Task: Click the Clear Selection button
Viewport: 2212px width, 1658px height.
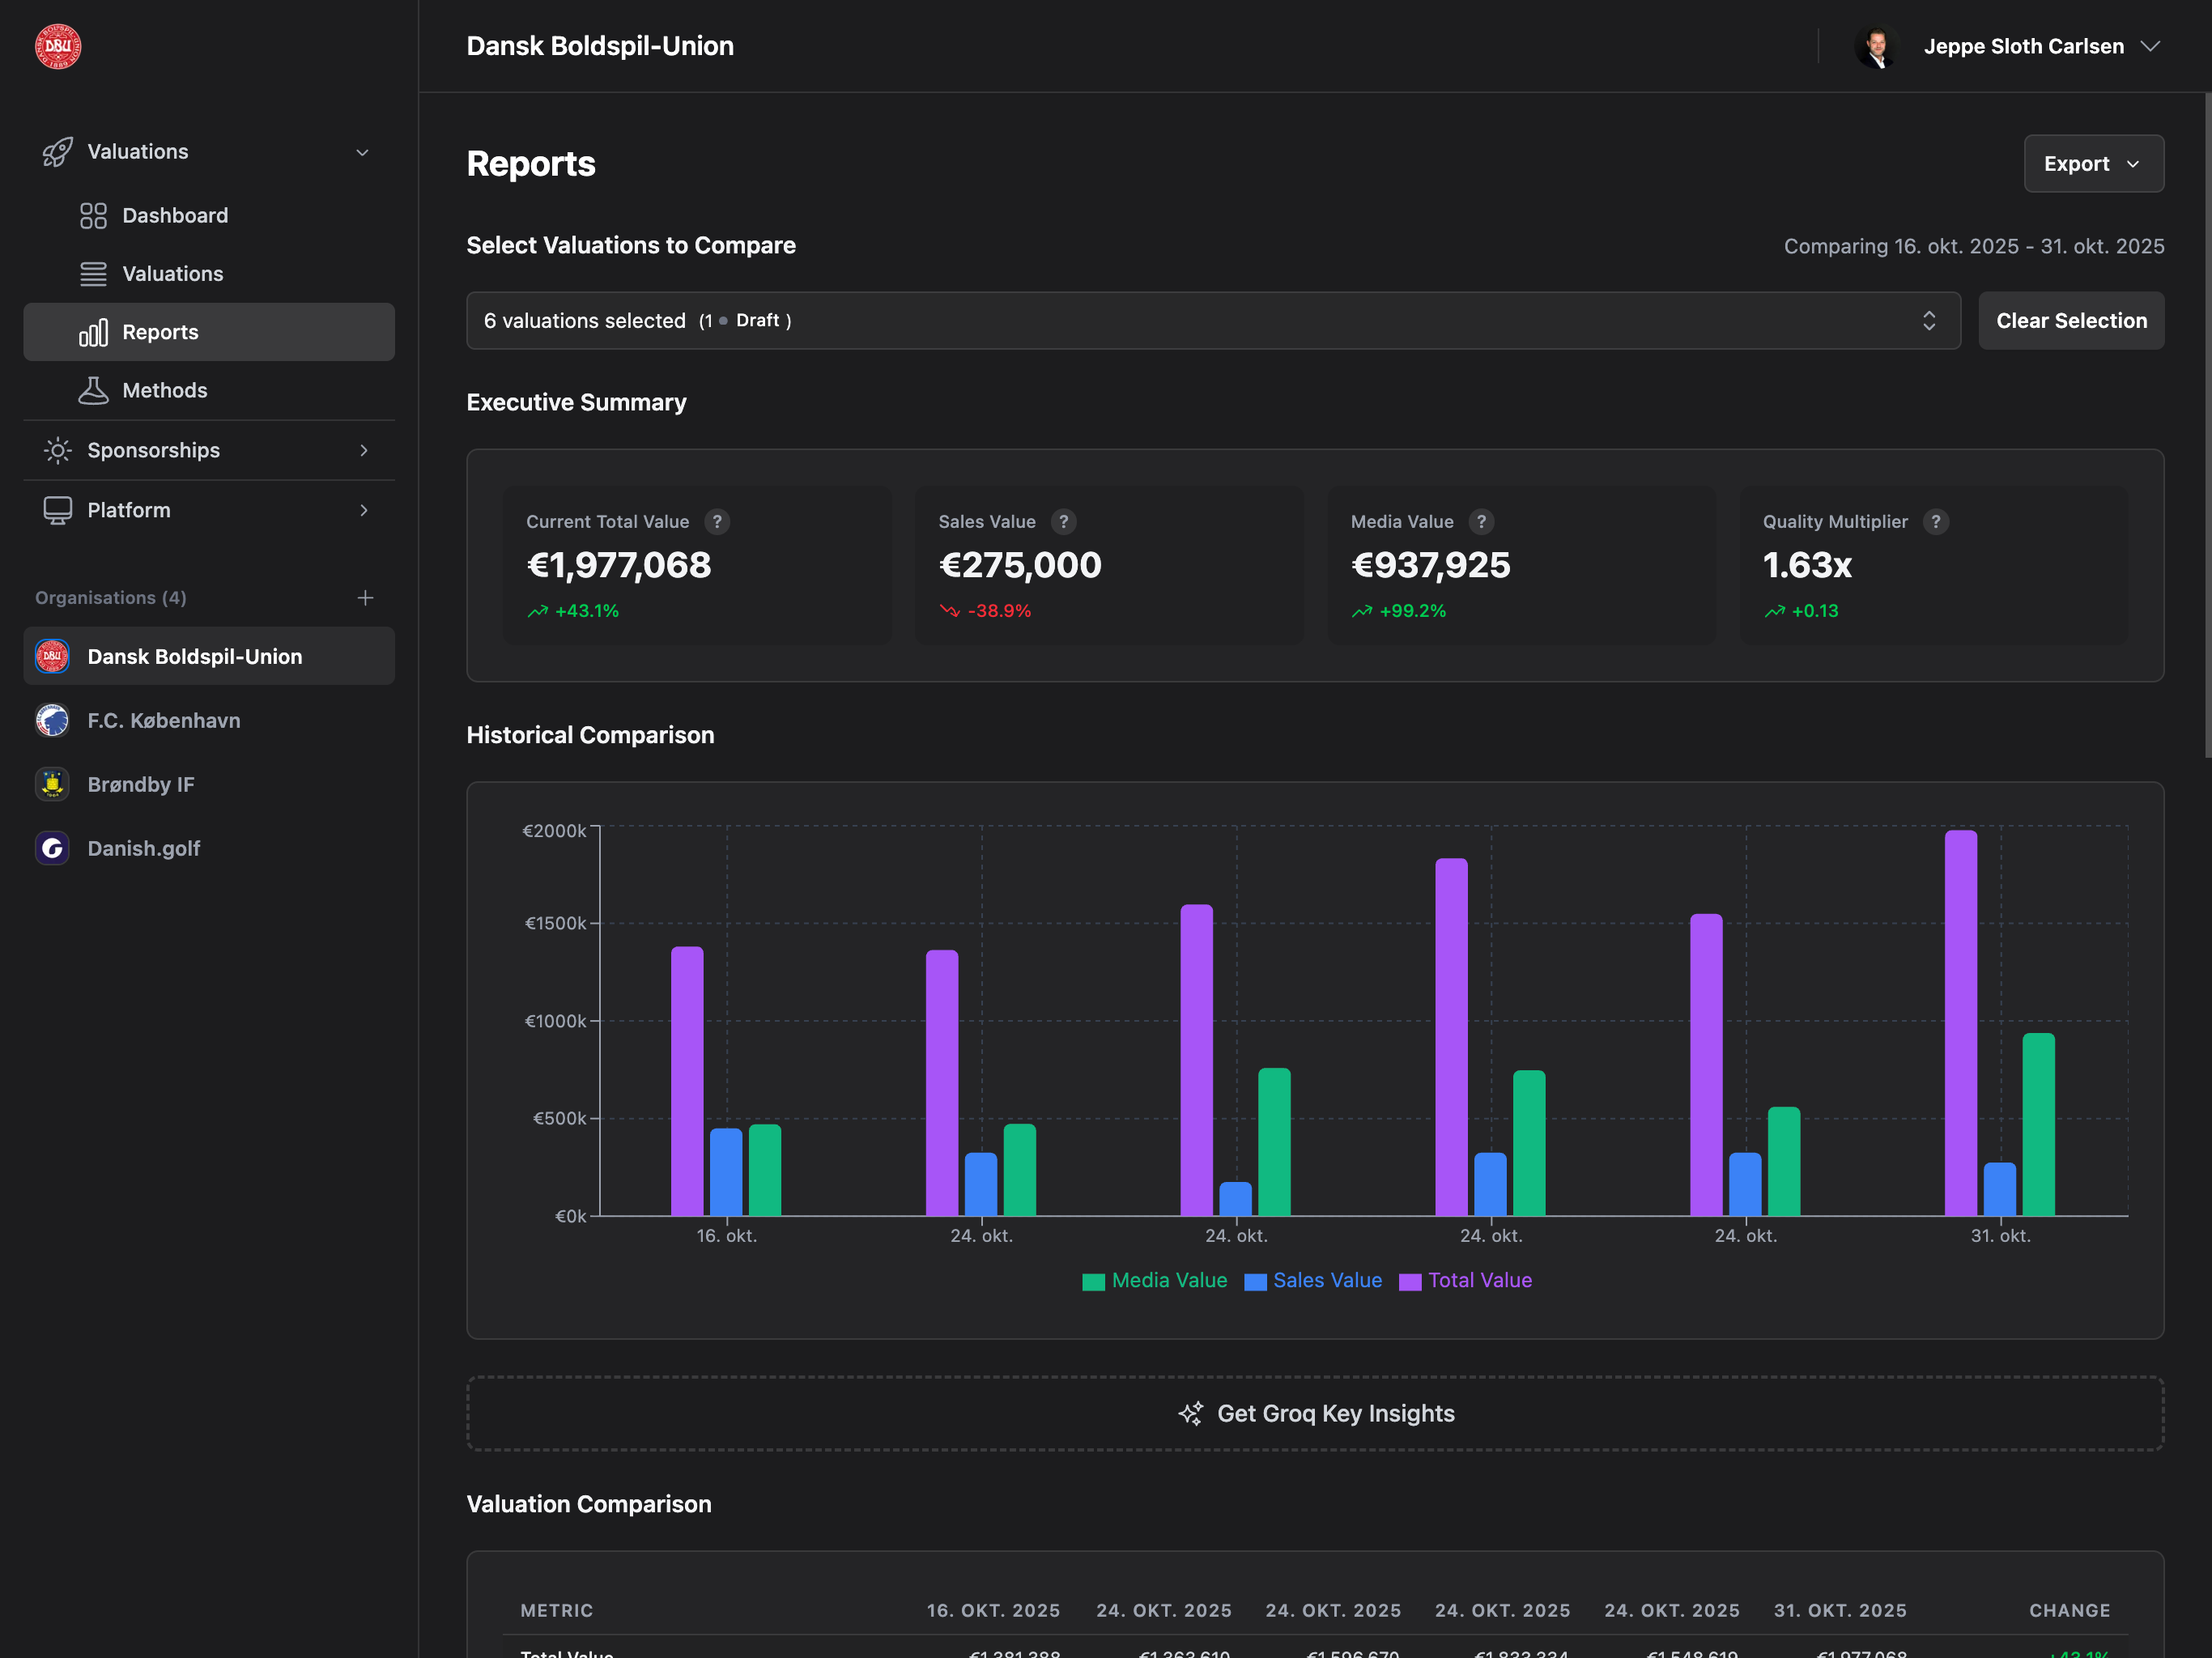Action: pos(2070,321)
